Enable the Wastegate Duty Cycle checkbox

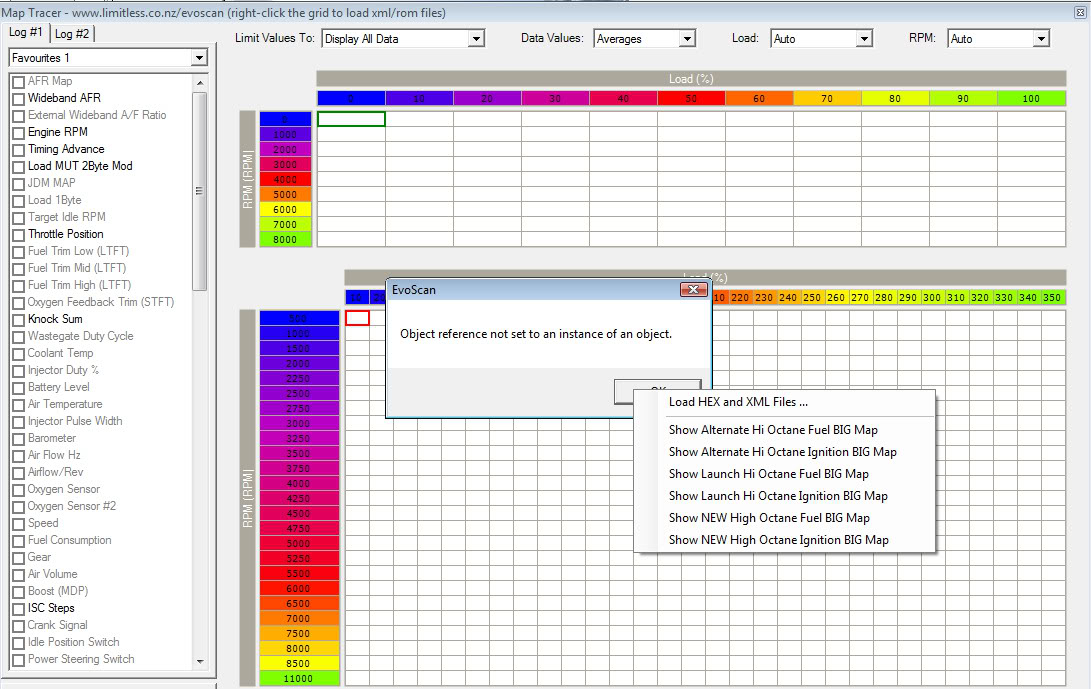(19, 337)
